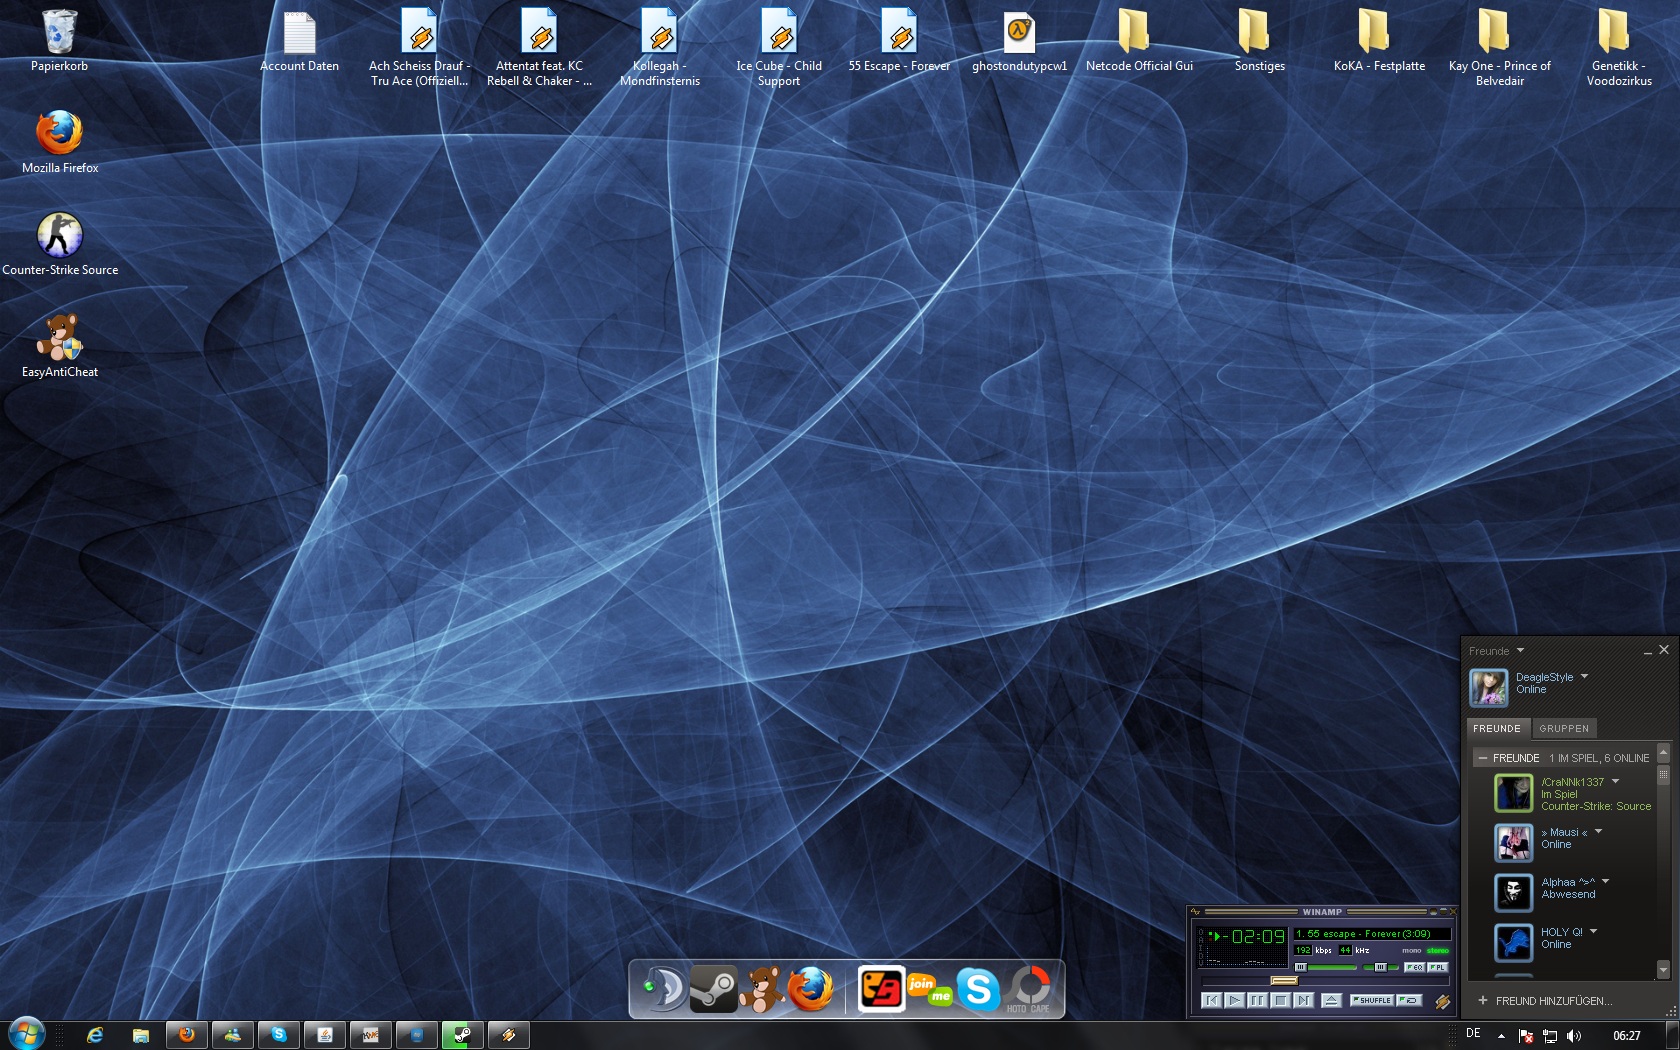Viewport: 1680px width, 1050px height.
Task: Expand options arrow next to /CraNNk1337
Action: [1615, 782]
